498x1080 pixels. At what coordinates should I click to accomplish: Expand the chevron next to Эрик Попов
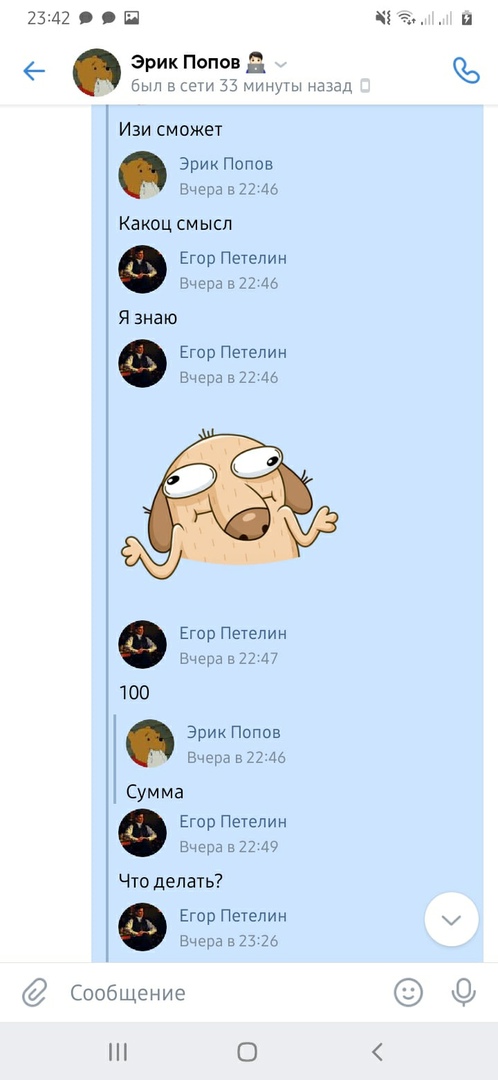pos(280,65)
